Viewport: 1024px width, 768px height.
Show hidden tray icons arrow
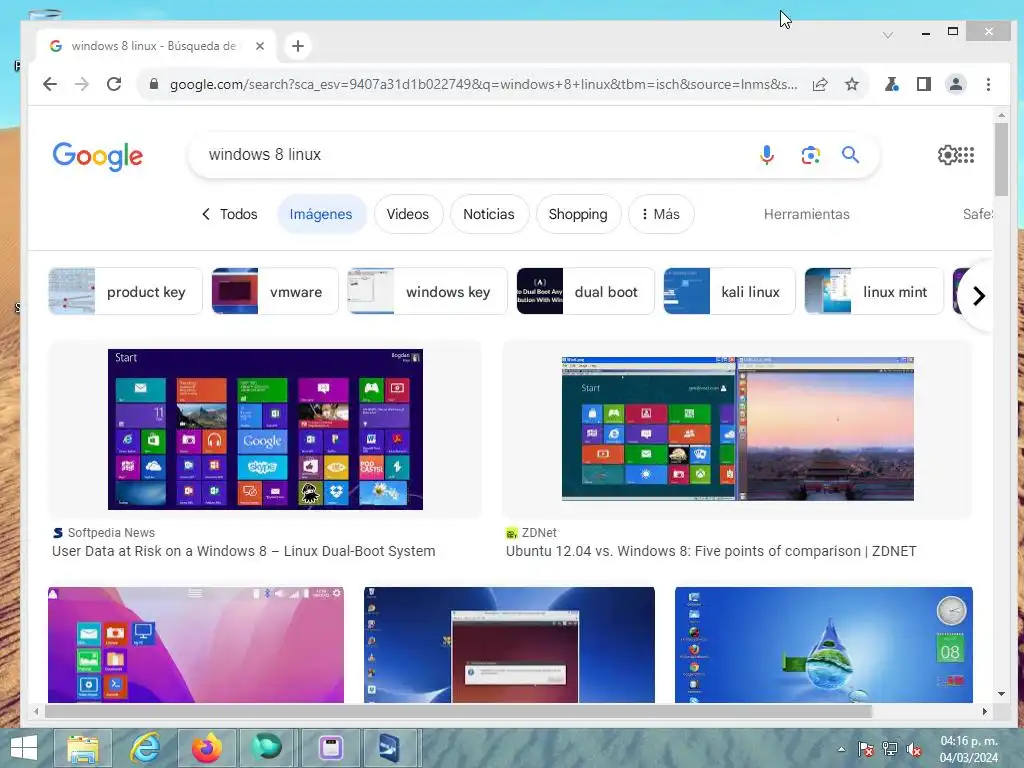click(x=842, y=750)
